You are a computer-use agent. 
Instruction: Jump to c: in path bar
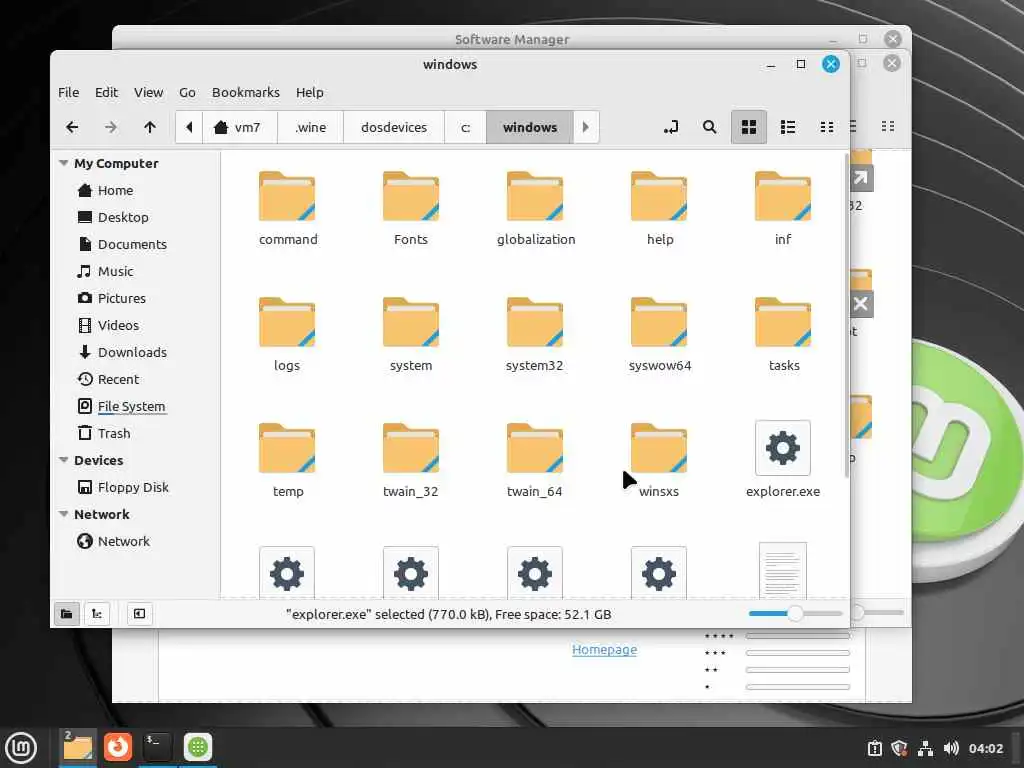click(x=466, y=127)
